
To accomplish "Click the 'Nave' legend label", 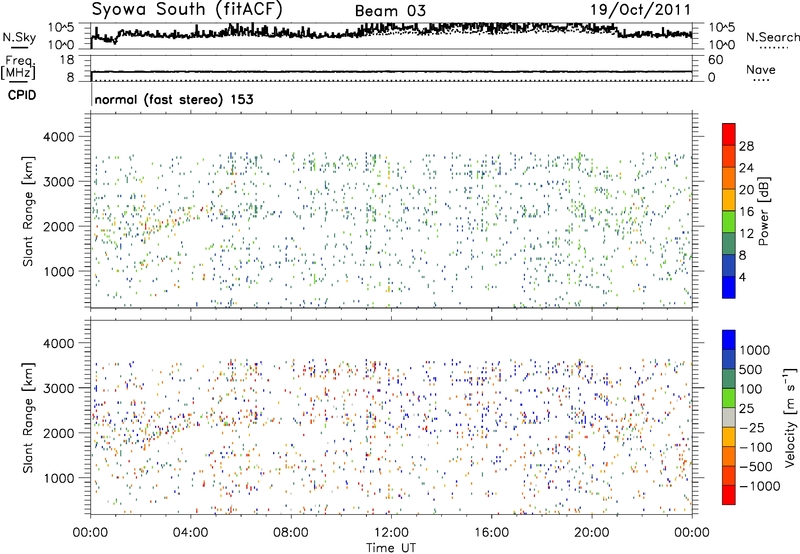I will click(761, 69).
